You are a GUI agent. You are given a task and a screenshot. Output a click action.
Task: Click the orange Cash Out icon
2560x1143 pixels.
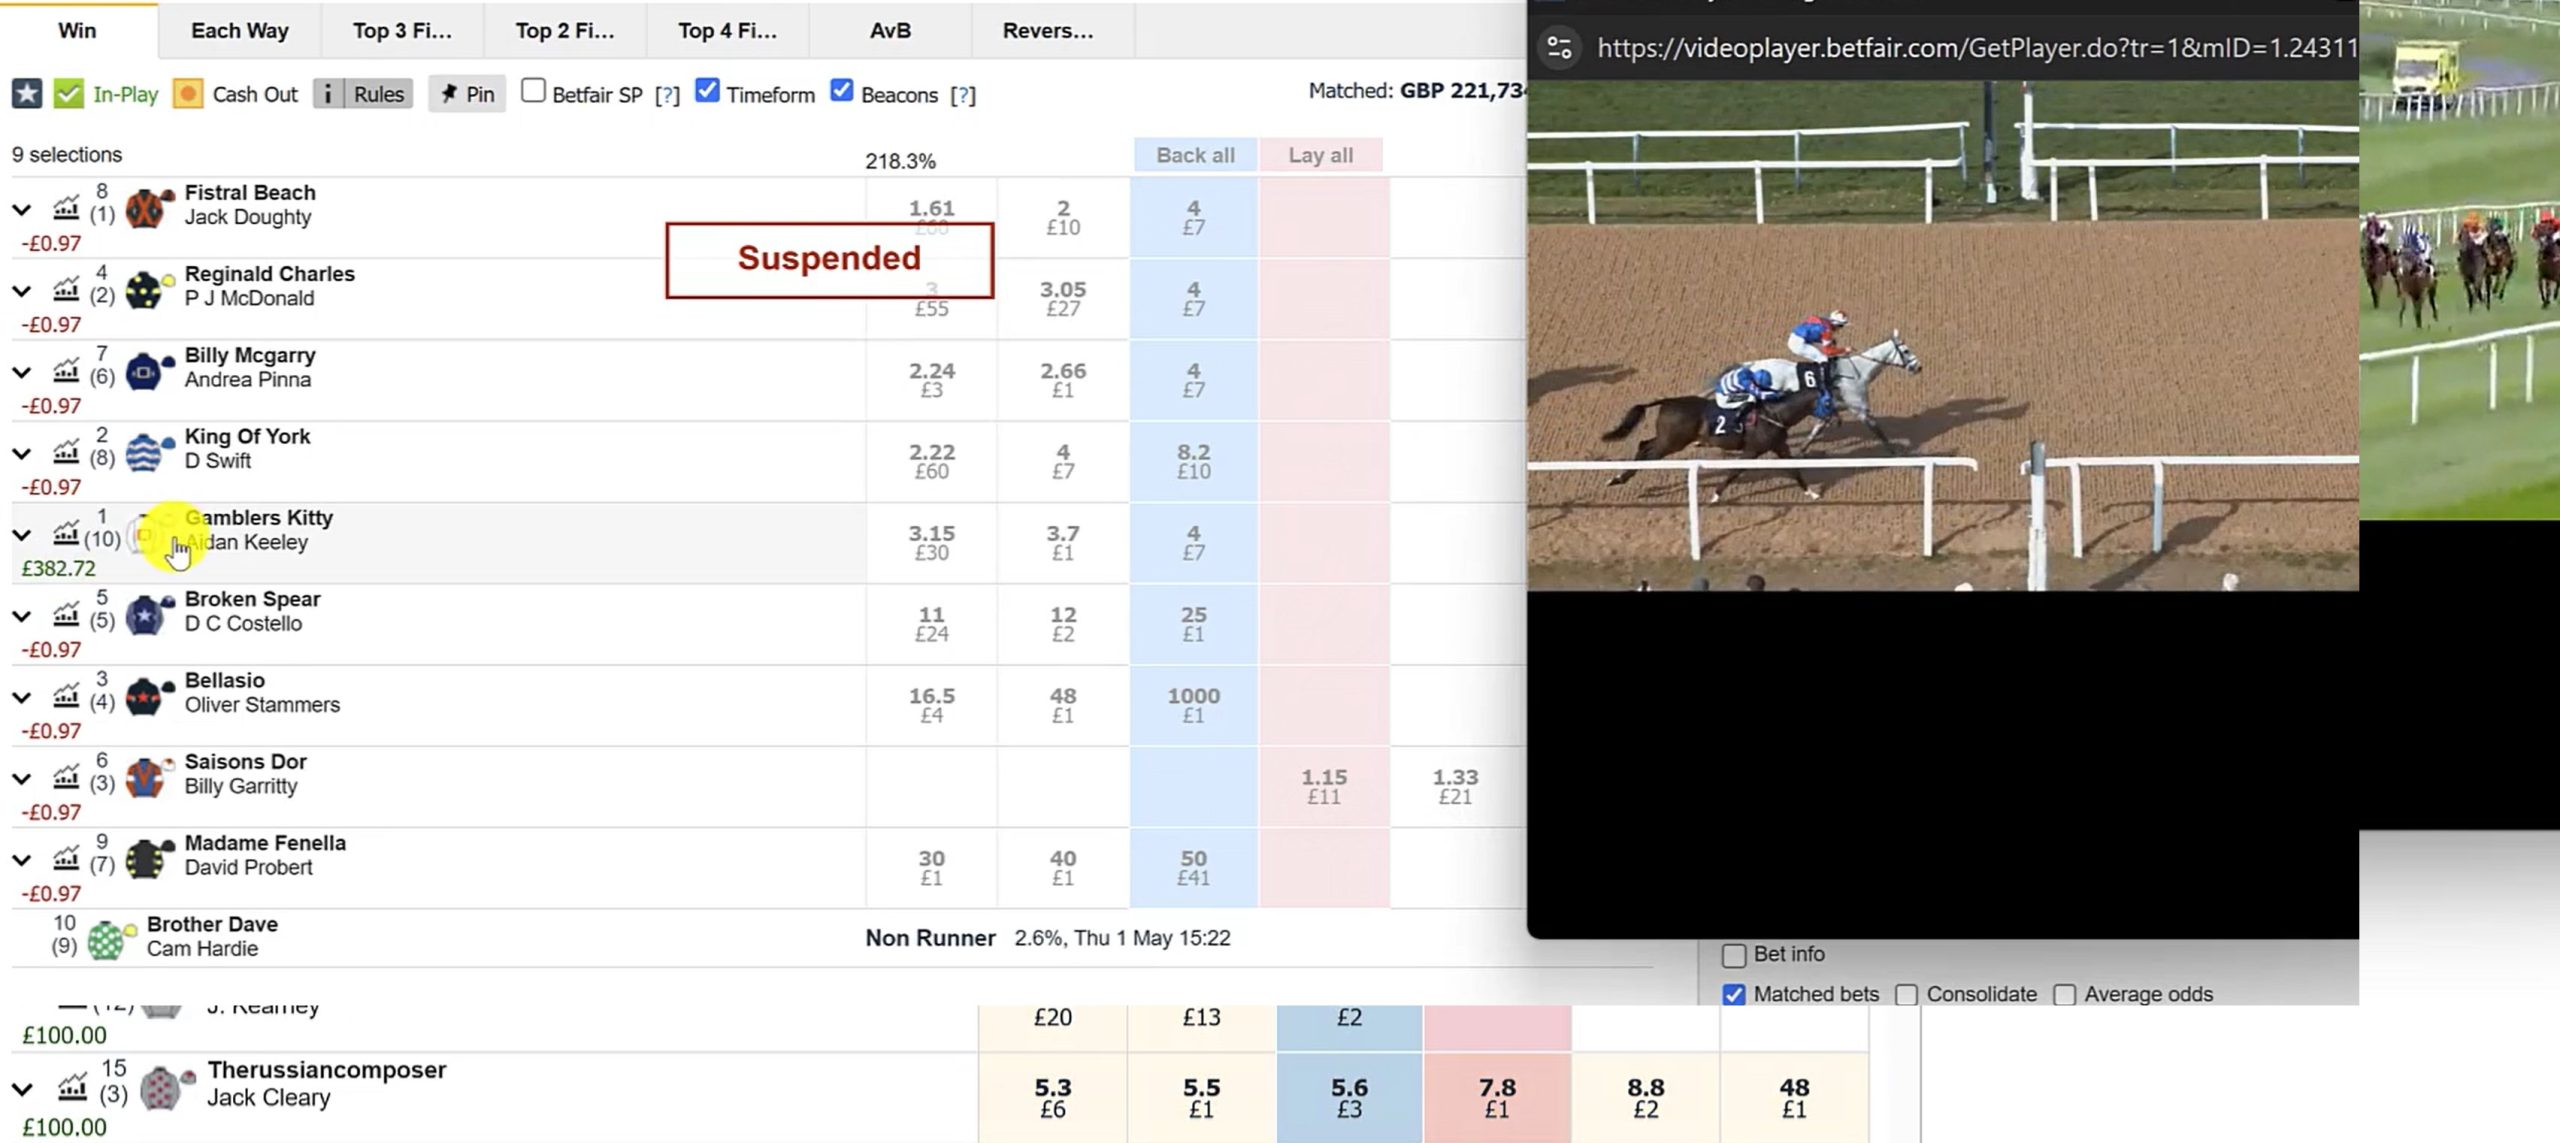188,94
